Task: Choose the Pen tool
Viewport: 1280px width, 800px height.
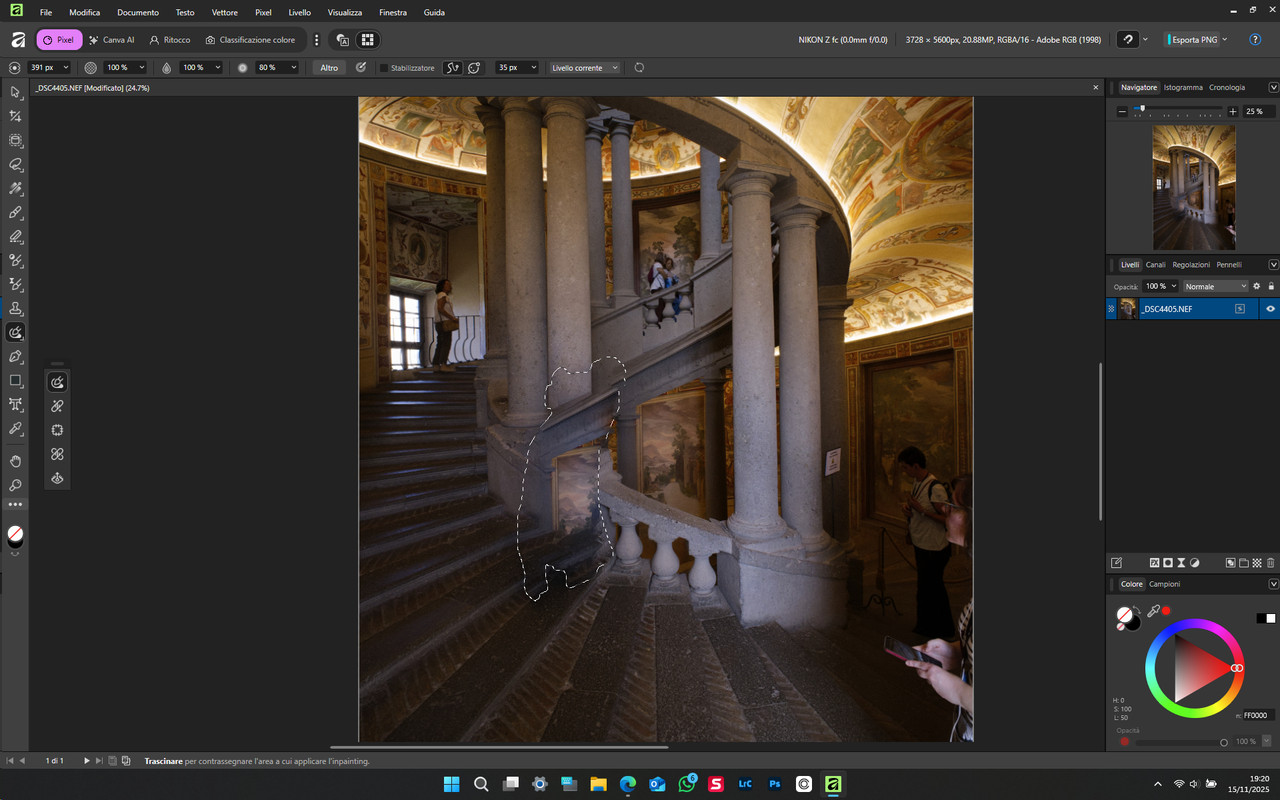Action: pos(15,357)
